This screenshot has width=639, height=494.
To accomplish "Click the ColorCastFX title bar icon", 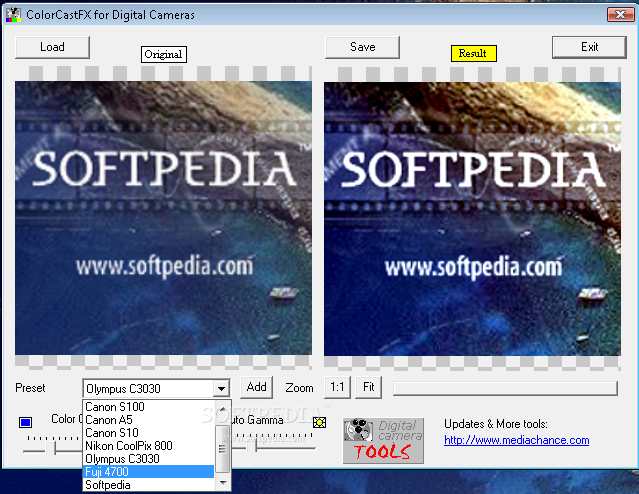I will tap(13, 15).
